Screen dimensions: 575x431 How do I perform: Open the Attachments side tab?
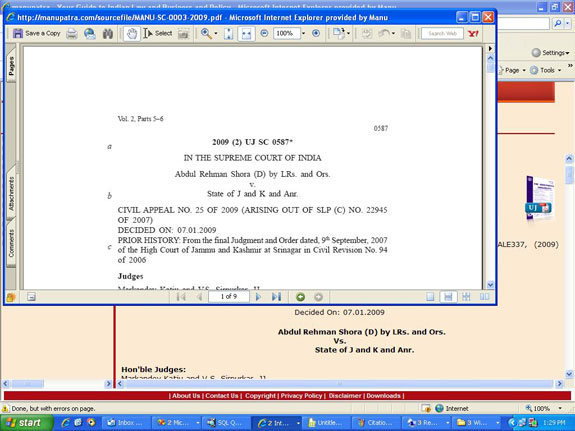(x=11, y=194)
